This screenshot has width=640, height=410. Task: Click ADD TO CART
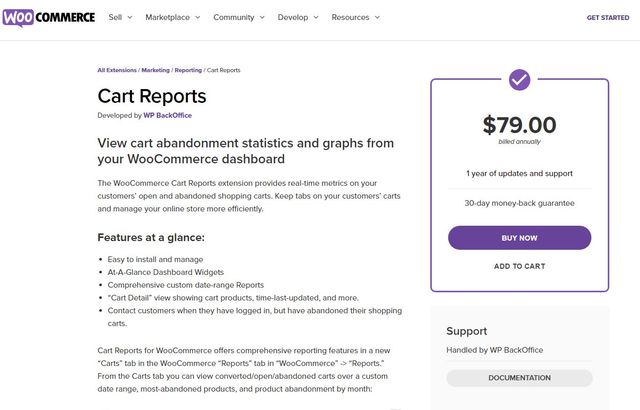519,266
